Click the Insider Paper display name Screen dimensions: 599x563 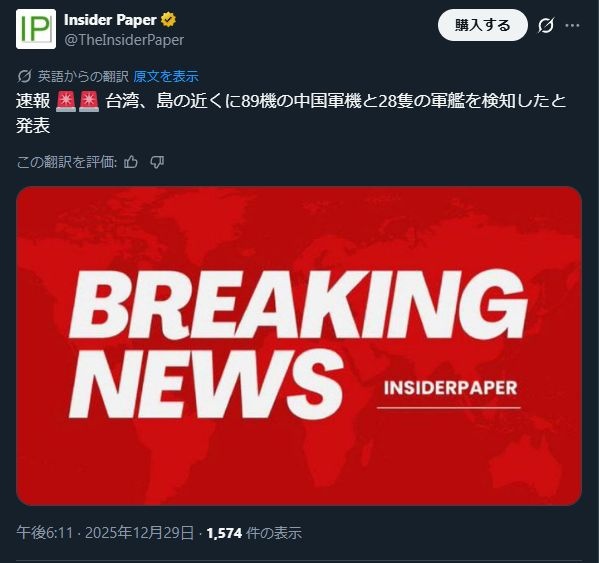110,20
